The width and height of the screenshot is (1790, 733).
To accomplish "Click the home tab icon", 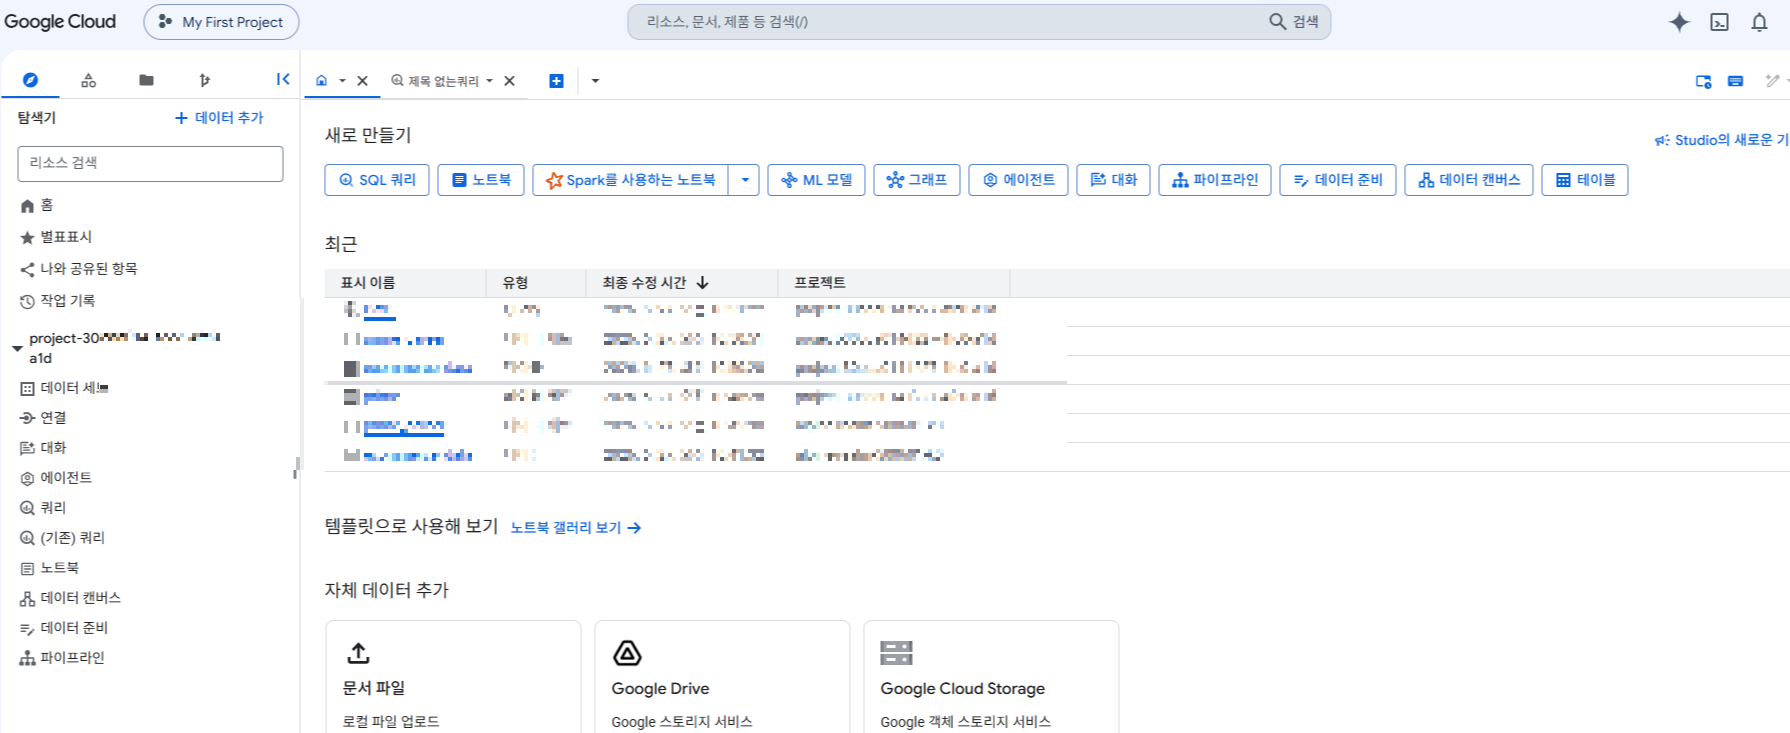I will coord(321,81).
